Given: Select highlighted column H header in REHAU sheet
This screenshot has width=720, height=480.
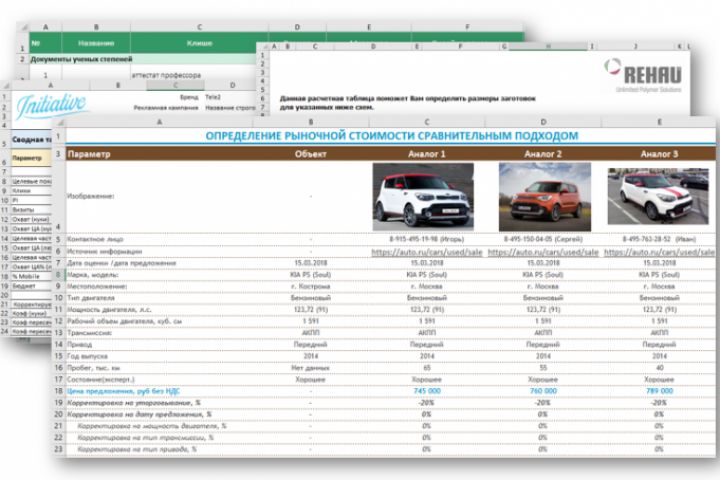Looking at the screenshot, I should point(548,46).
